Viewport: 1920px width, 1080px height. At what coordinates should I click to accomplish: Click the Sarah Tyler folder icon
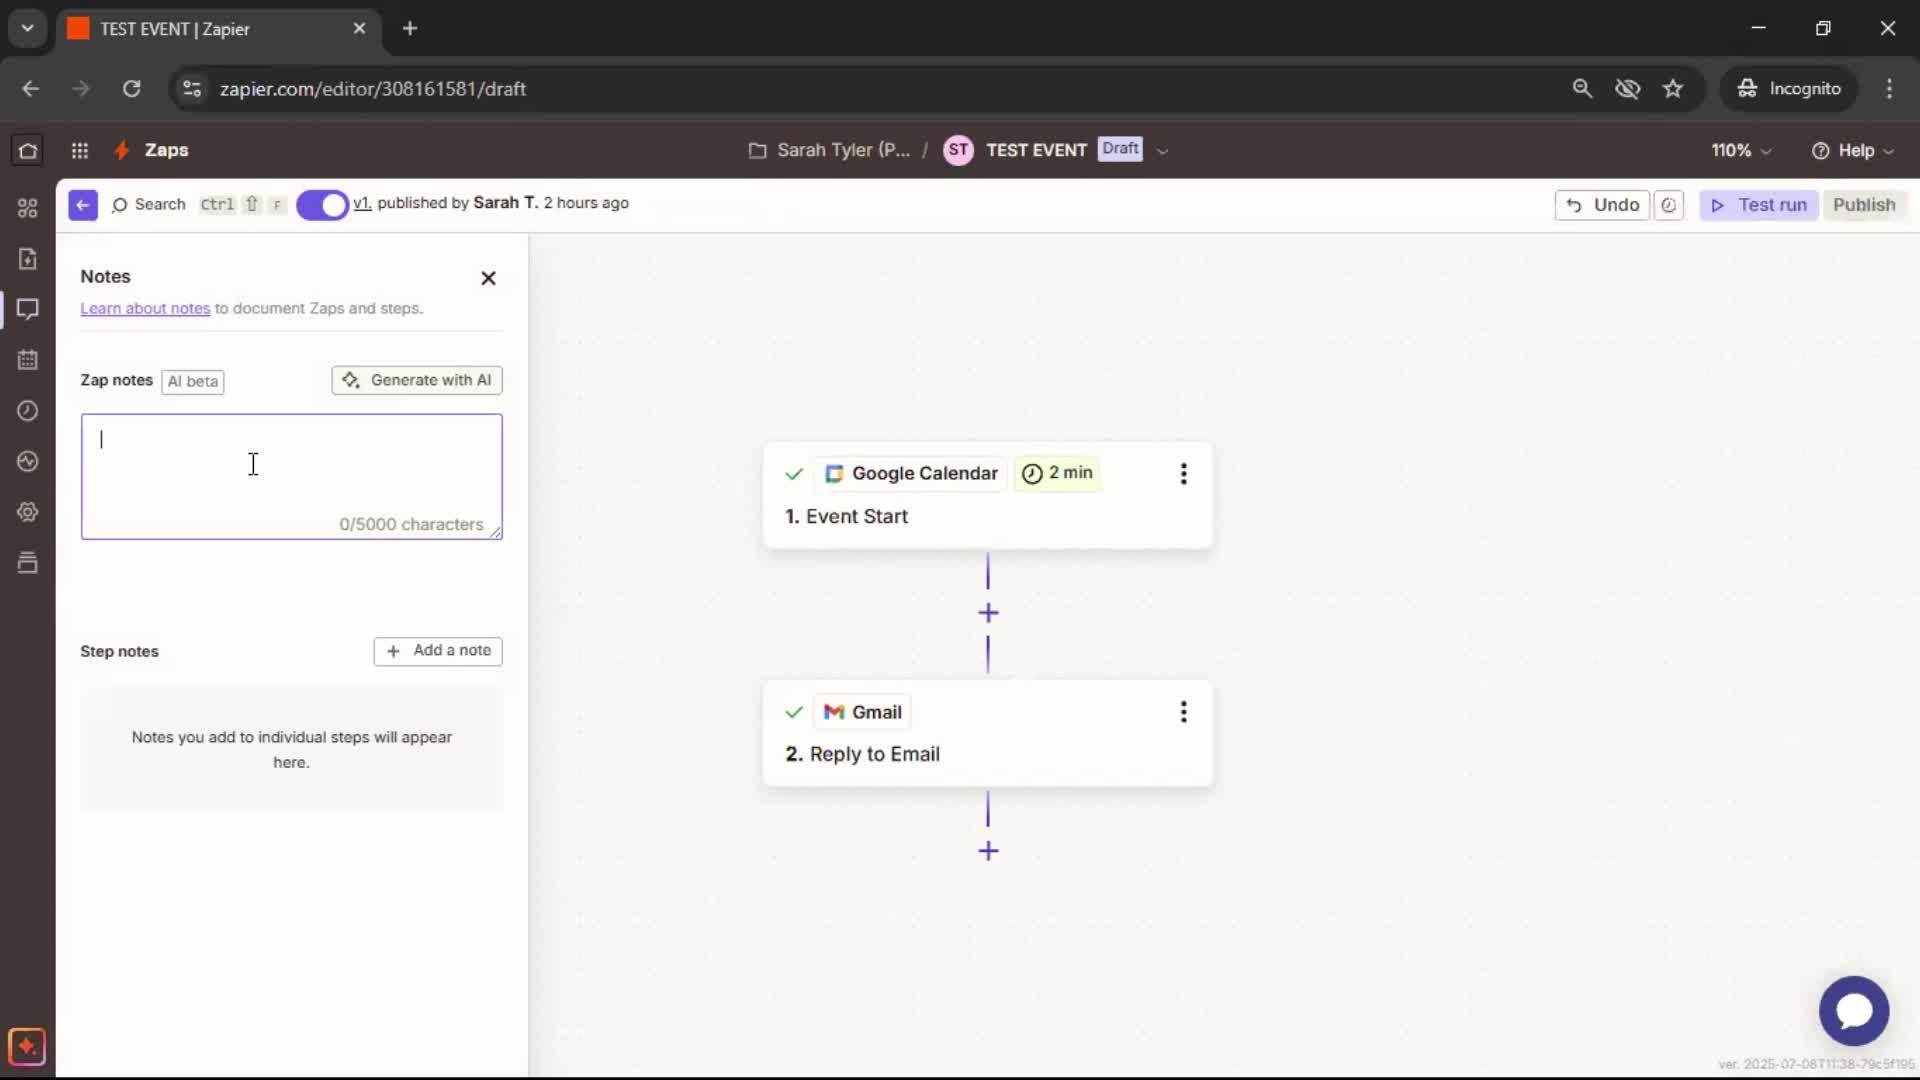click(x=758, y=150)
